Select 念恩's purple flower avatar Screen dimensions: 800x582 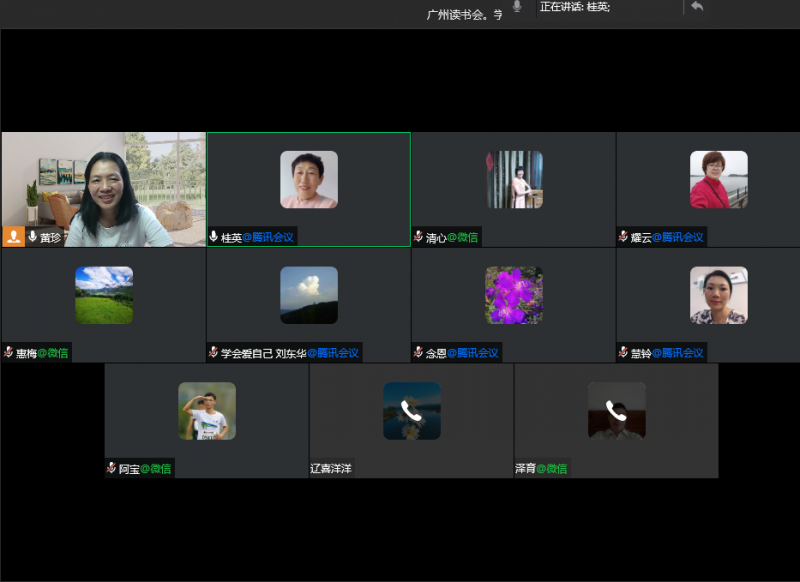pyautogui.click(x=513, y=295)
